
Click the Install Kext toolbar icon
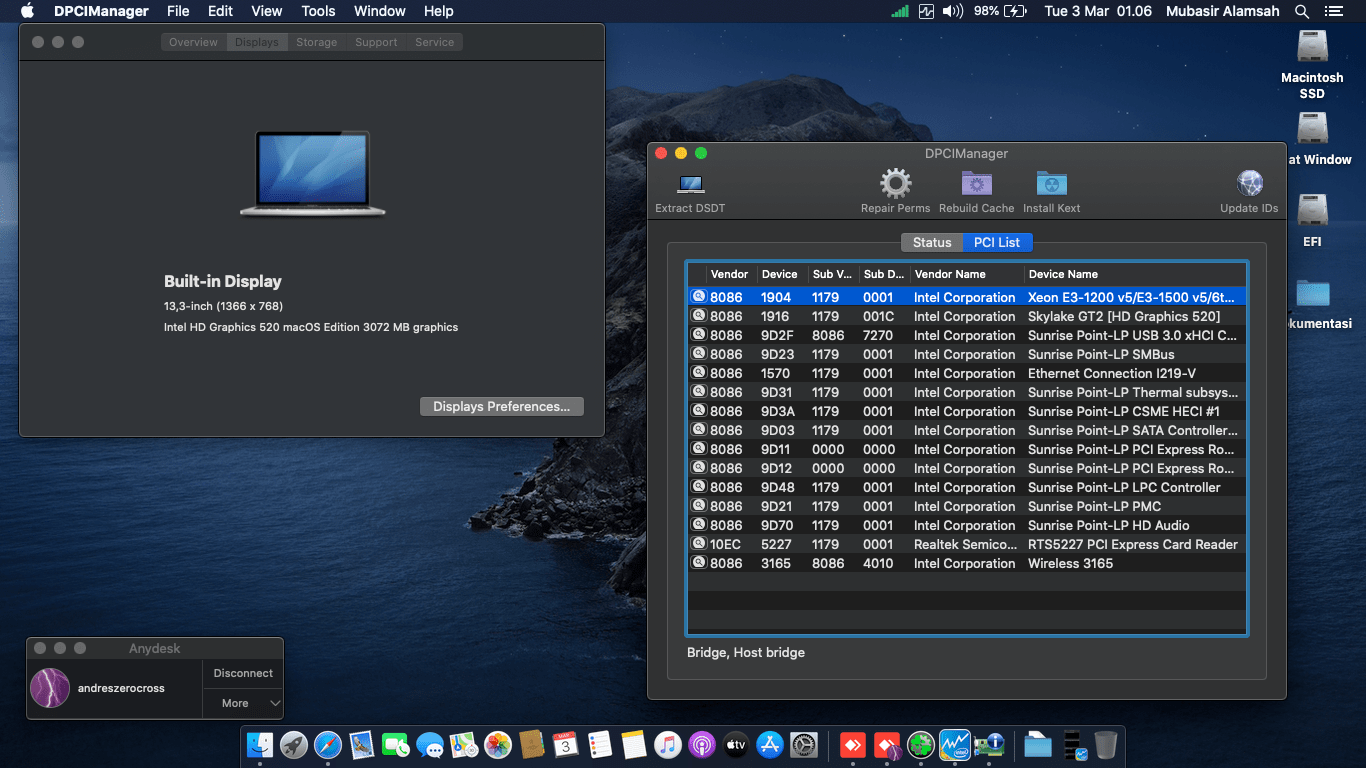click(1052, 184)
